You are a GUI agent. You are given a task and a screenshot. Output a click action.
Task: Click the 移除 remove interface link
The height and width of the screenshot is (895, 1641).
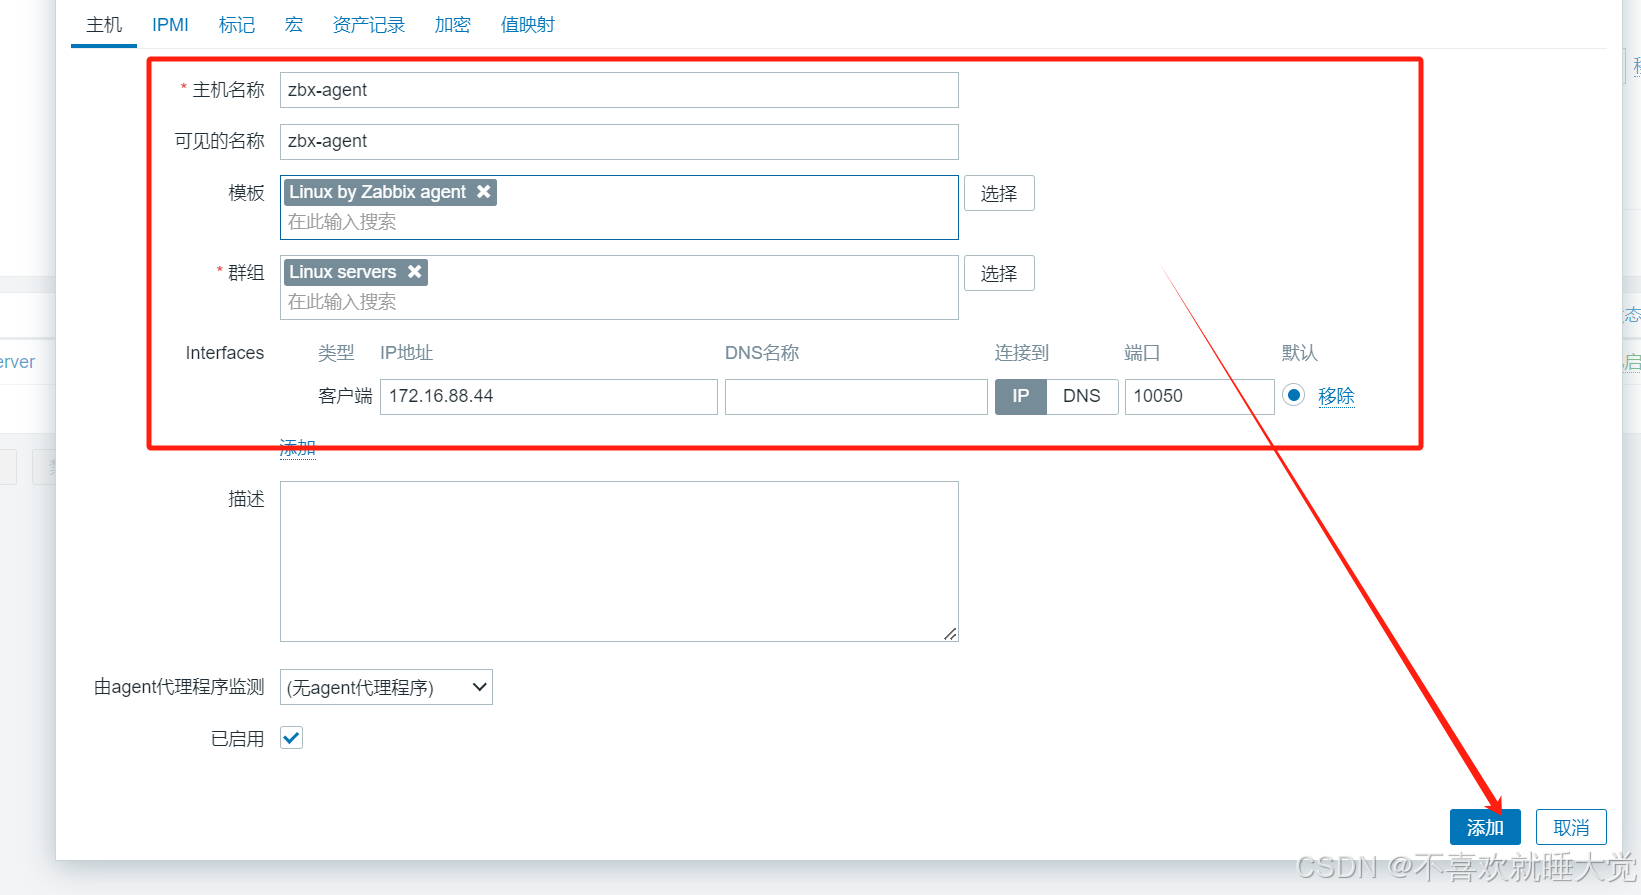[x=1336, y=396]
